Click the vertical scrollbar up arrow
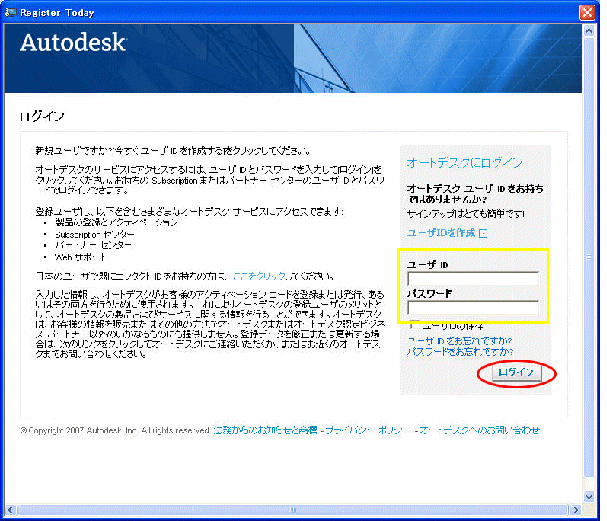 [589, 31]
